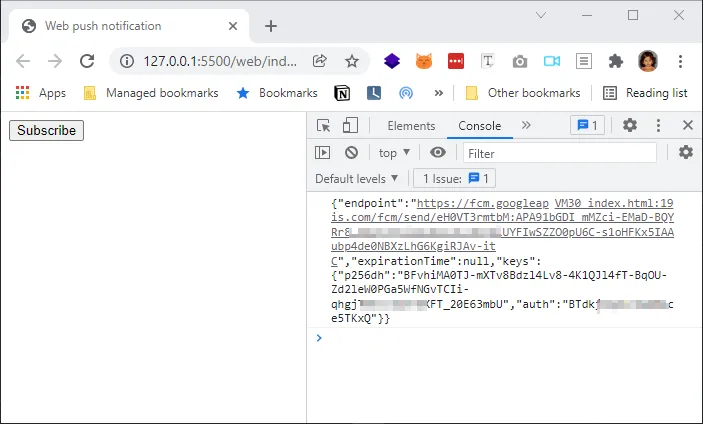Open a new tab with plus button

click(271, 26)
